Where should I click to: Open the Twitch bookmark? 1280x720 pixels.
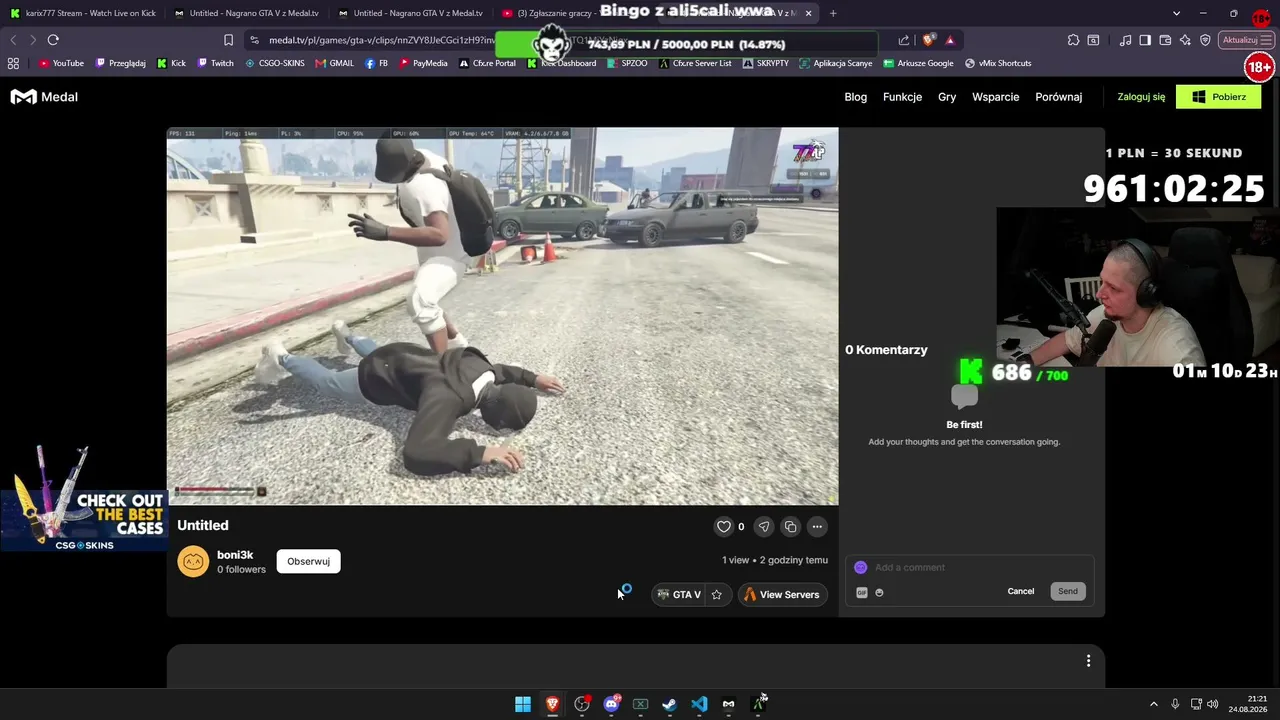coord(216,63)
